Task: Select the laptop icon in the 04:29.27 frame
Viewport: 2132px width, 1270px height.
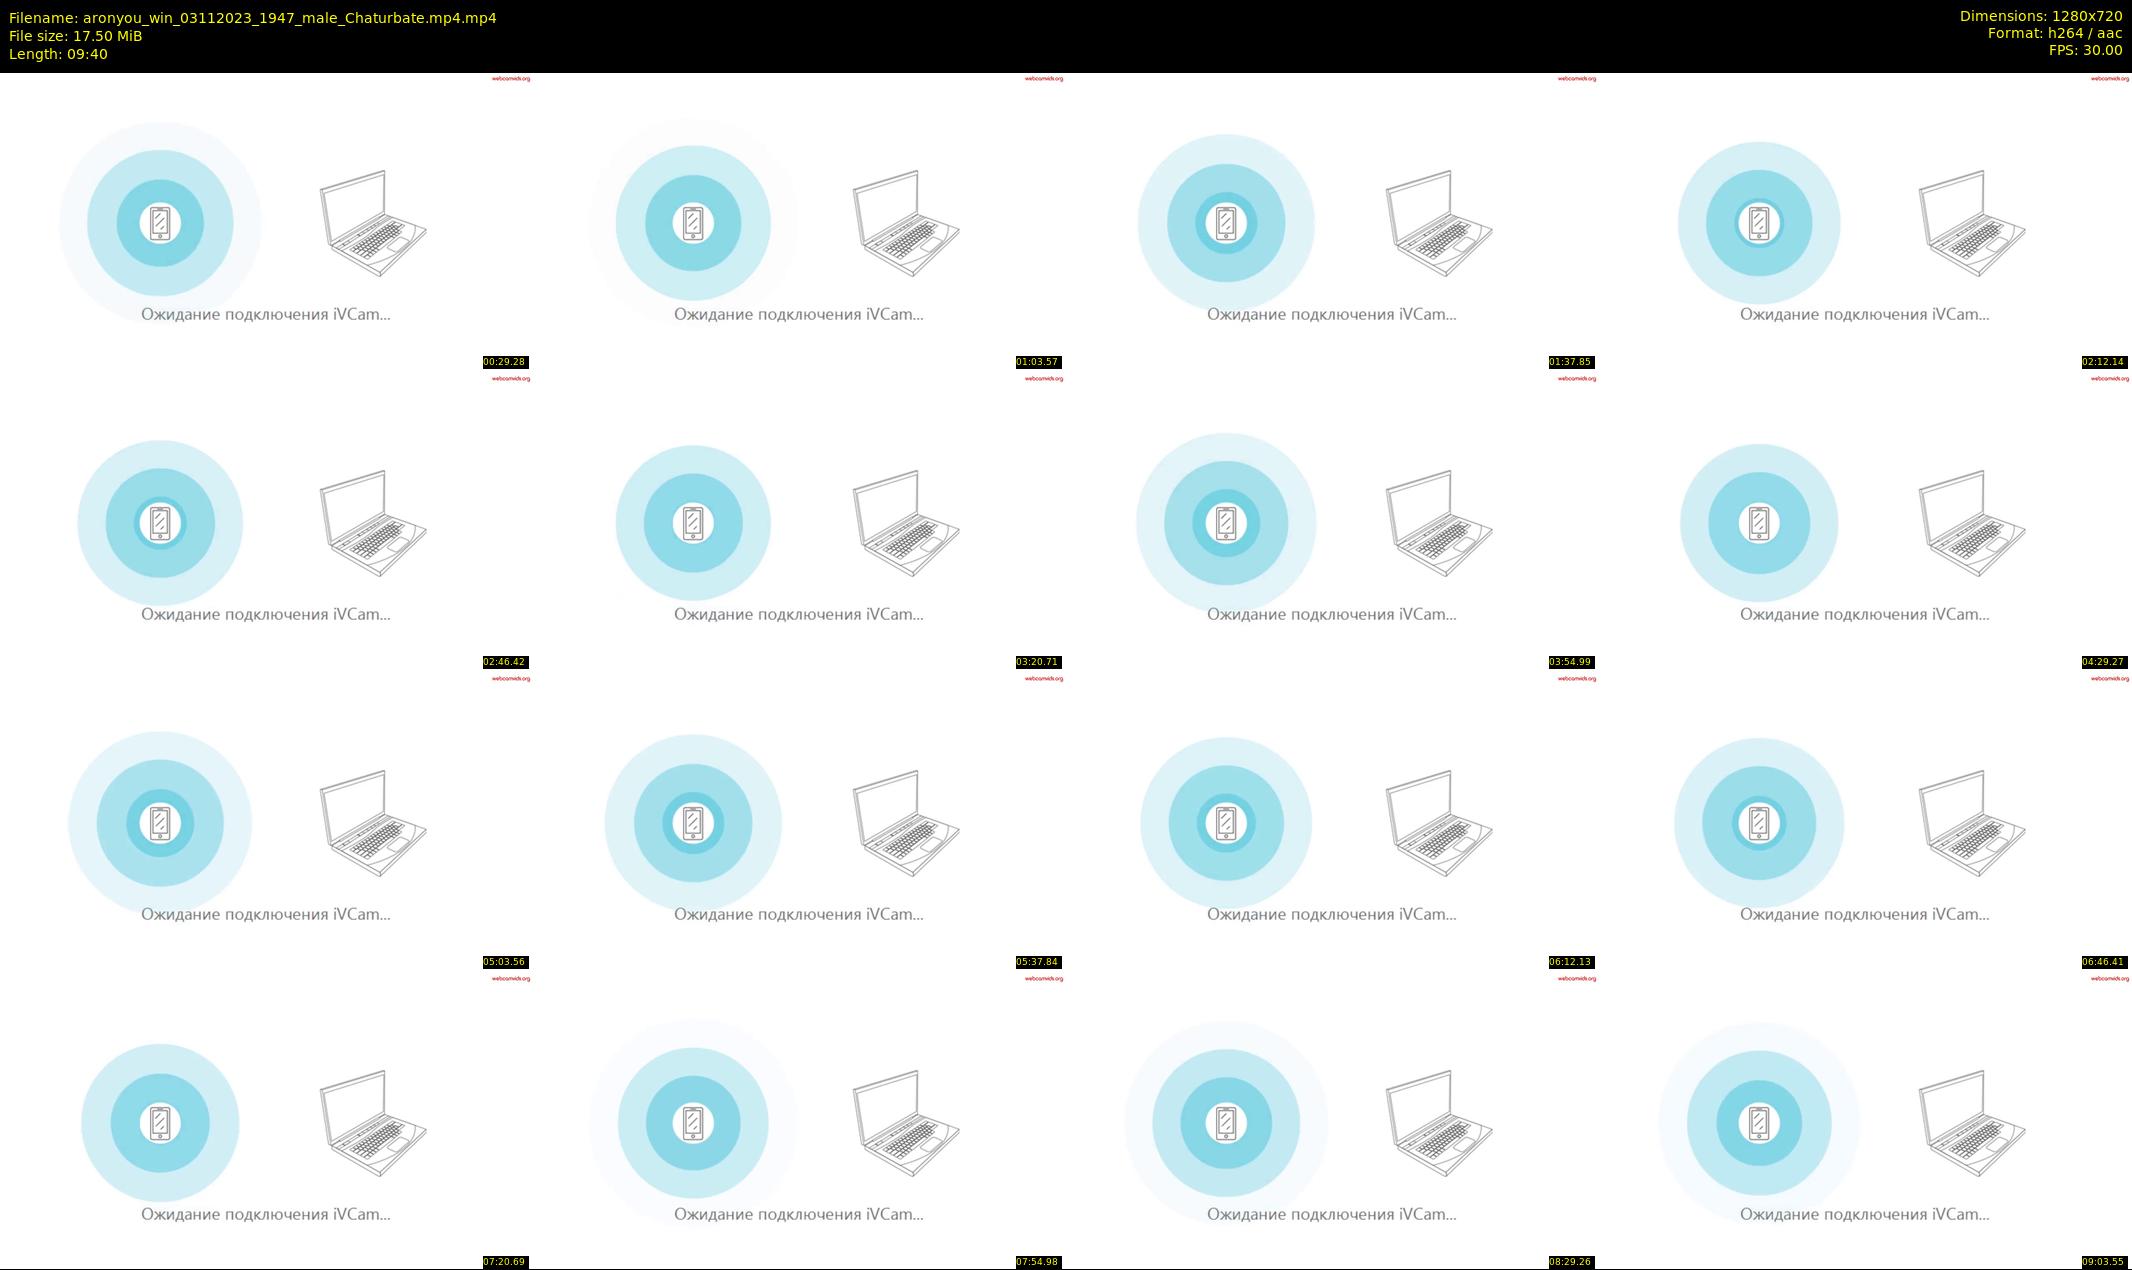Action: (x=1972, y=523)
